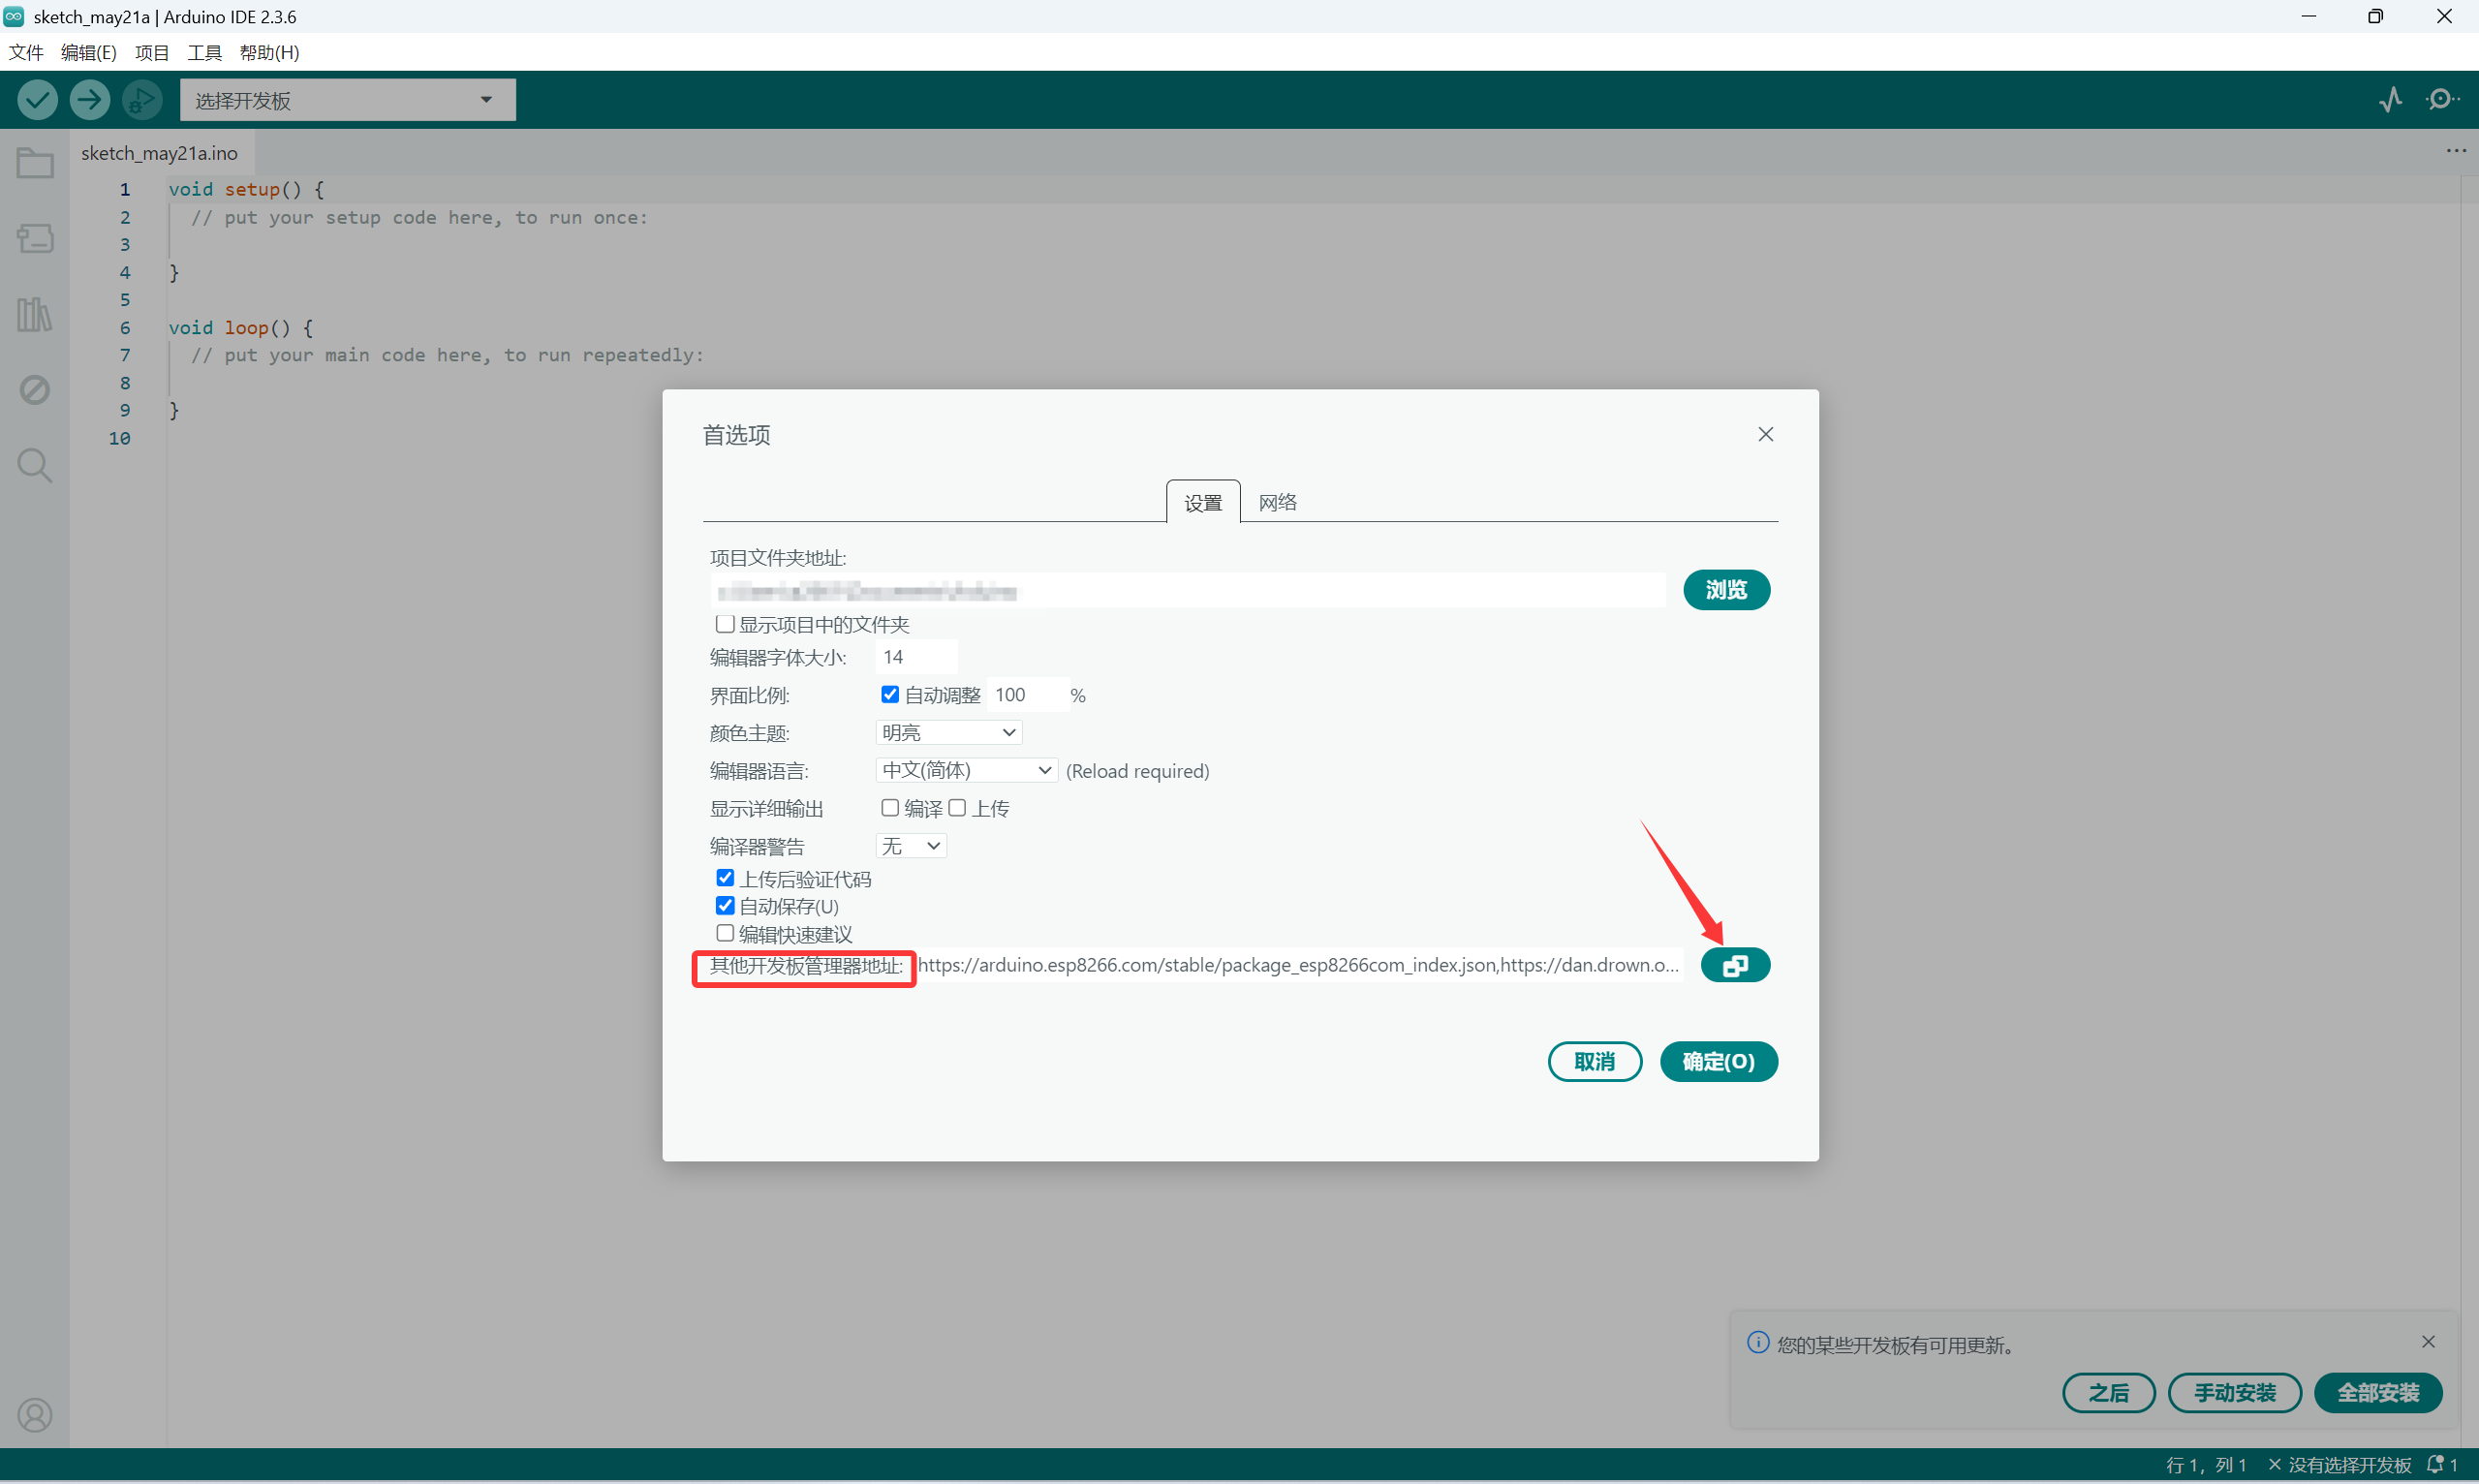Open the Sketchbook folder sidebar icon
The height and width of the screenshot is (1484, 2479).
(35, 163)
